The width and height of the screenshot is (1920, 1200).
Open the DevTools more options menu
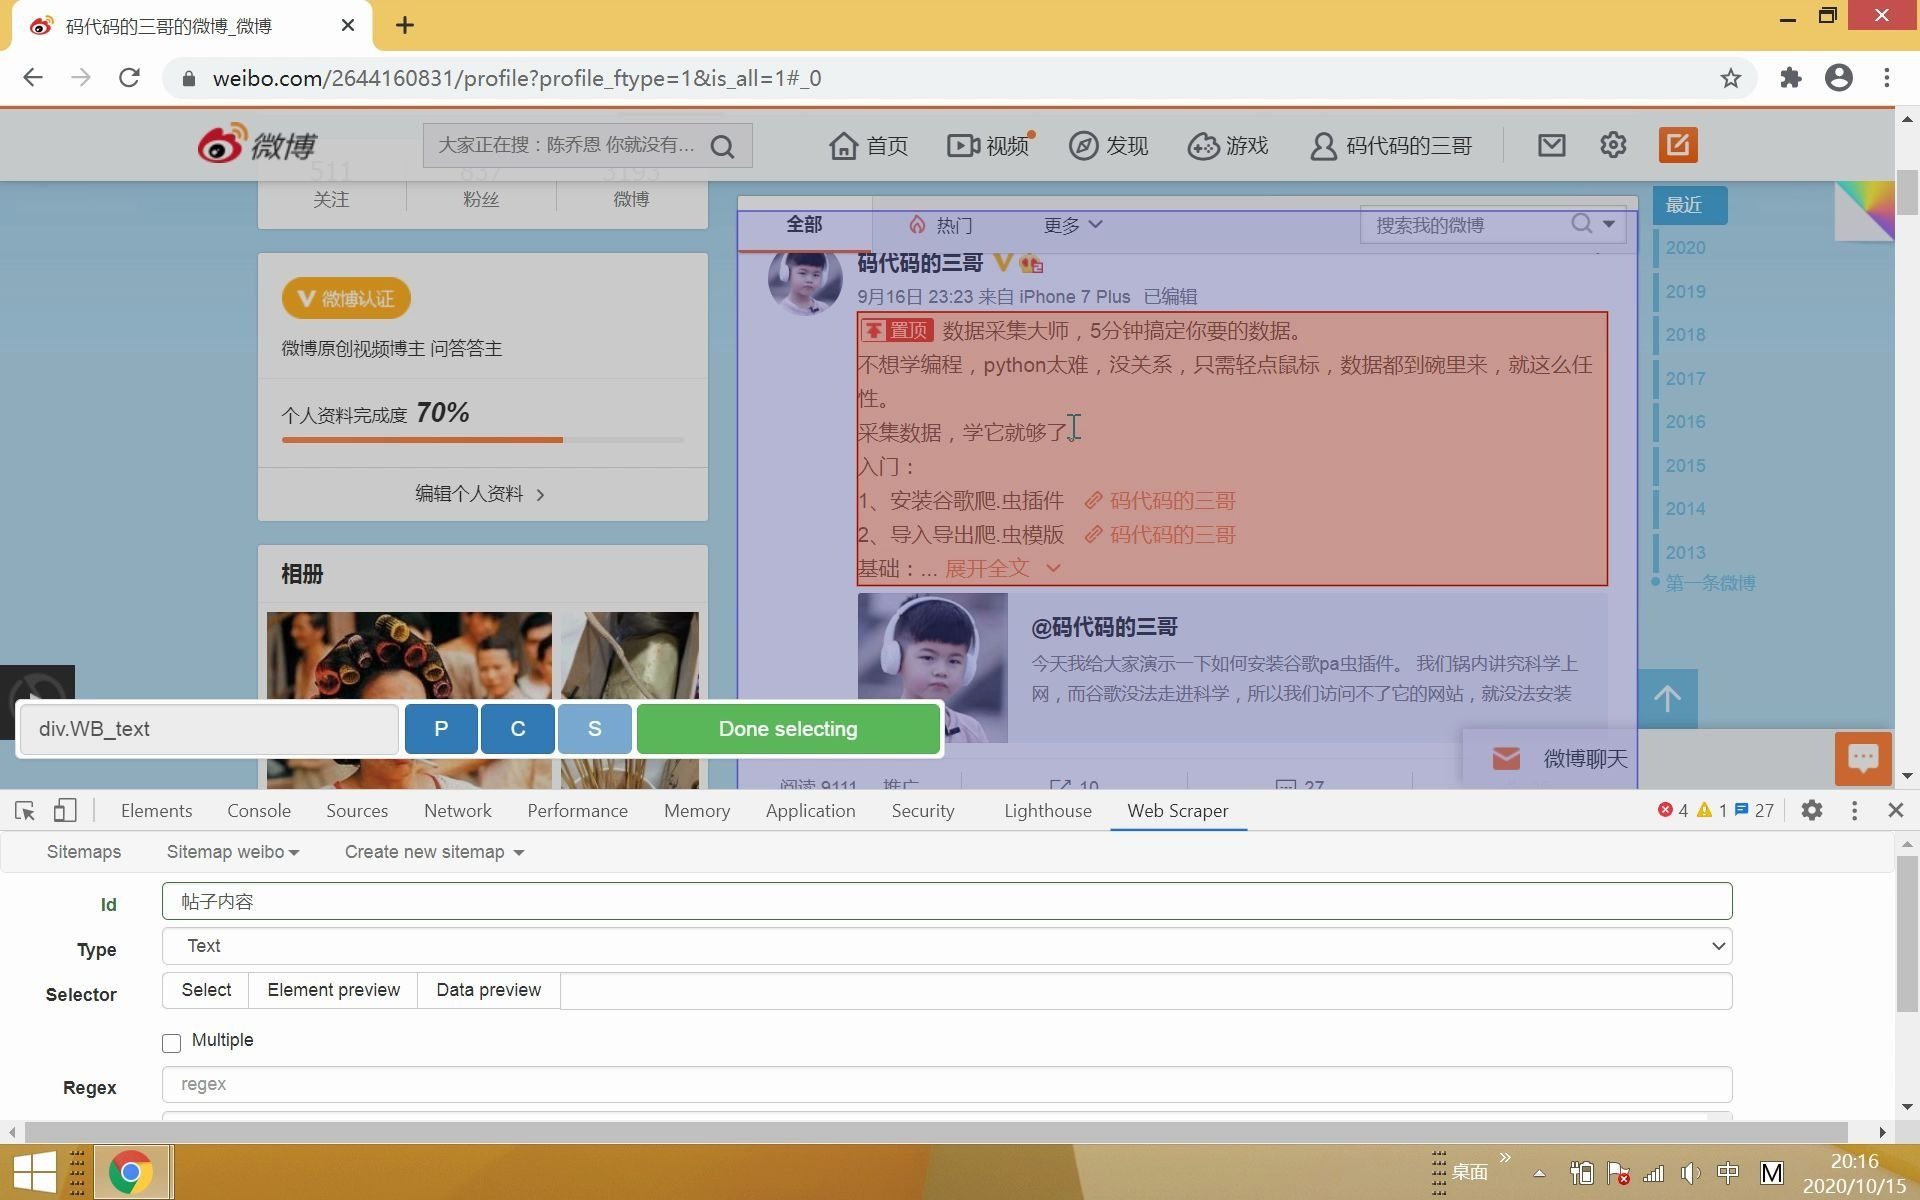point(1854,811)
